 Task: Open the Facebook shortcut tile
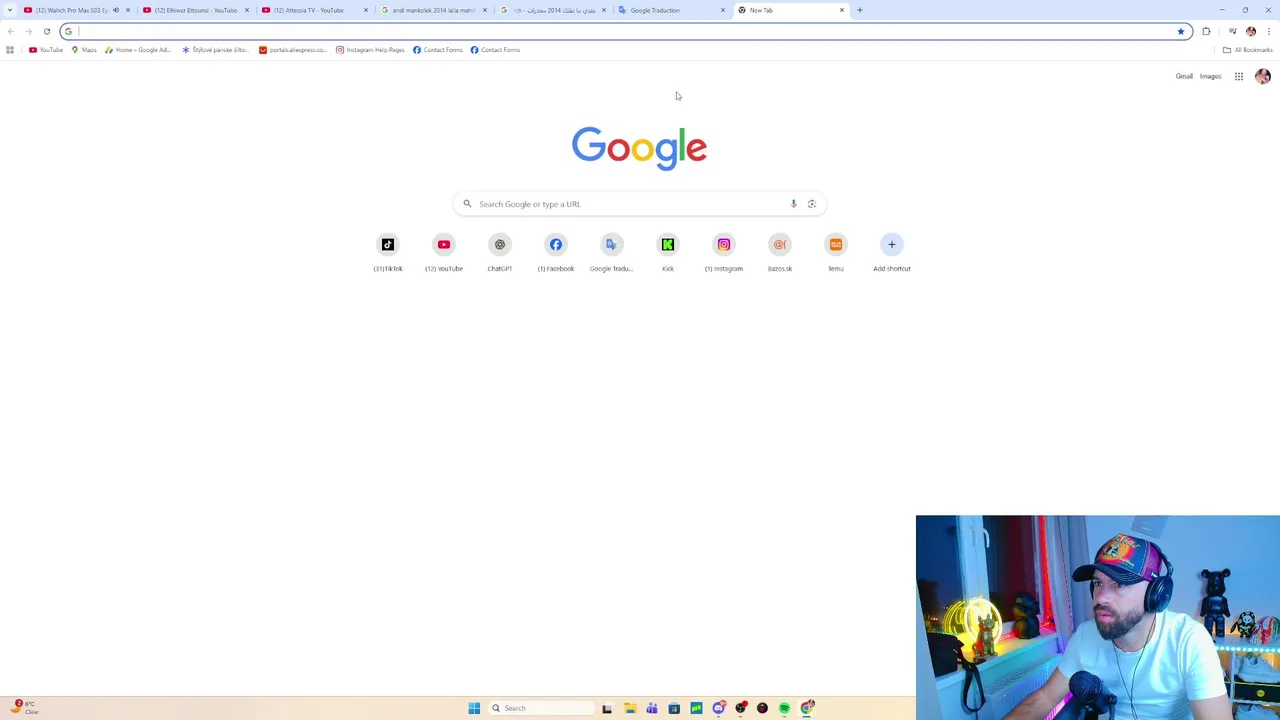point(556,252)
